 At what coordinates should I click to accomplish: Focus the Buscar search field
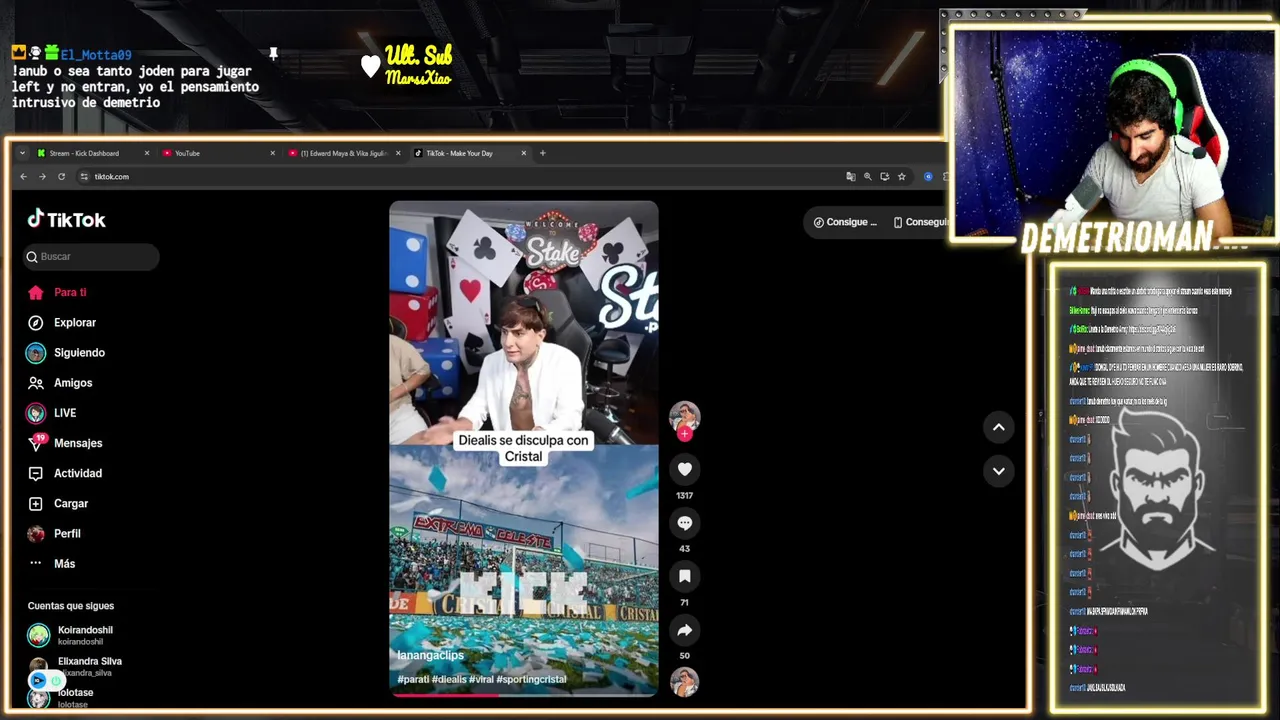pyautogui.click(x=92, y=257)
